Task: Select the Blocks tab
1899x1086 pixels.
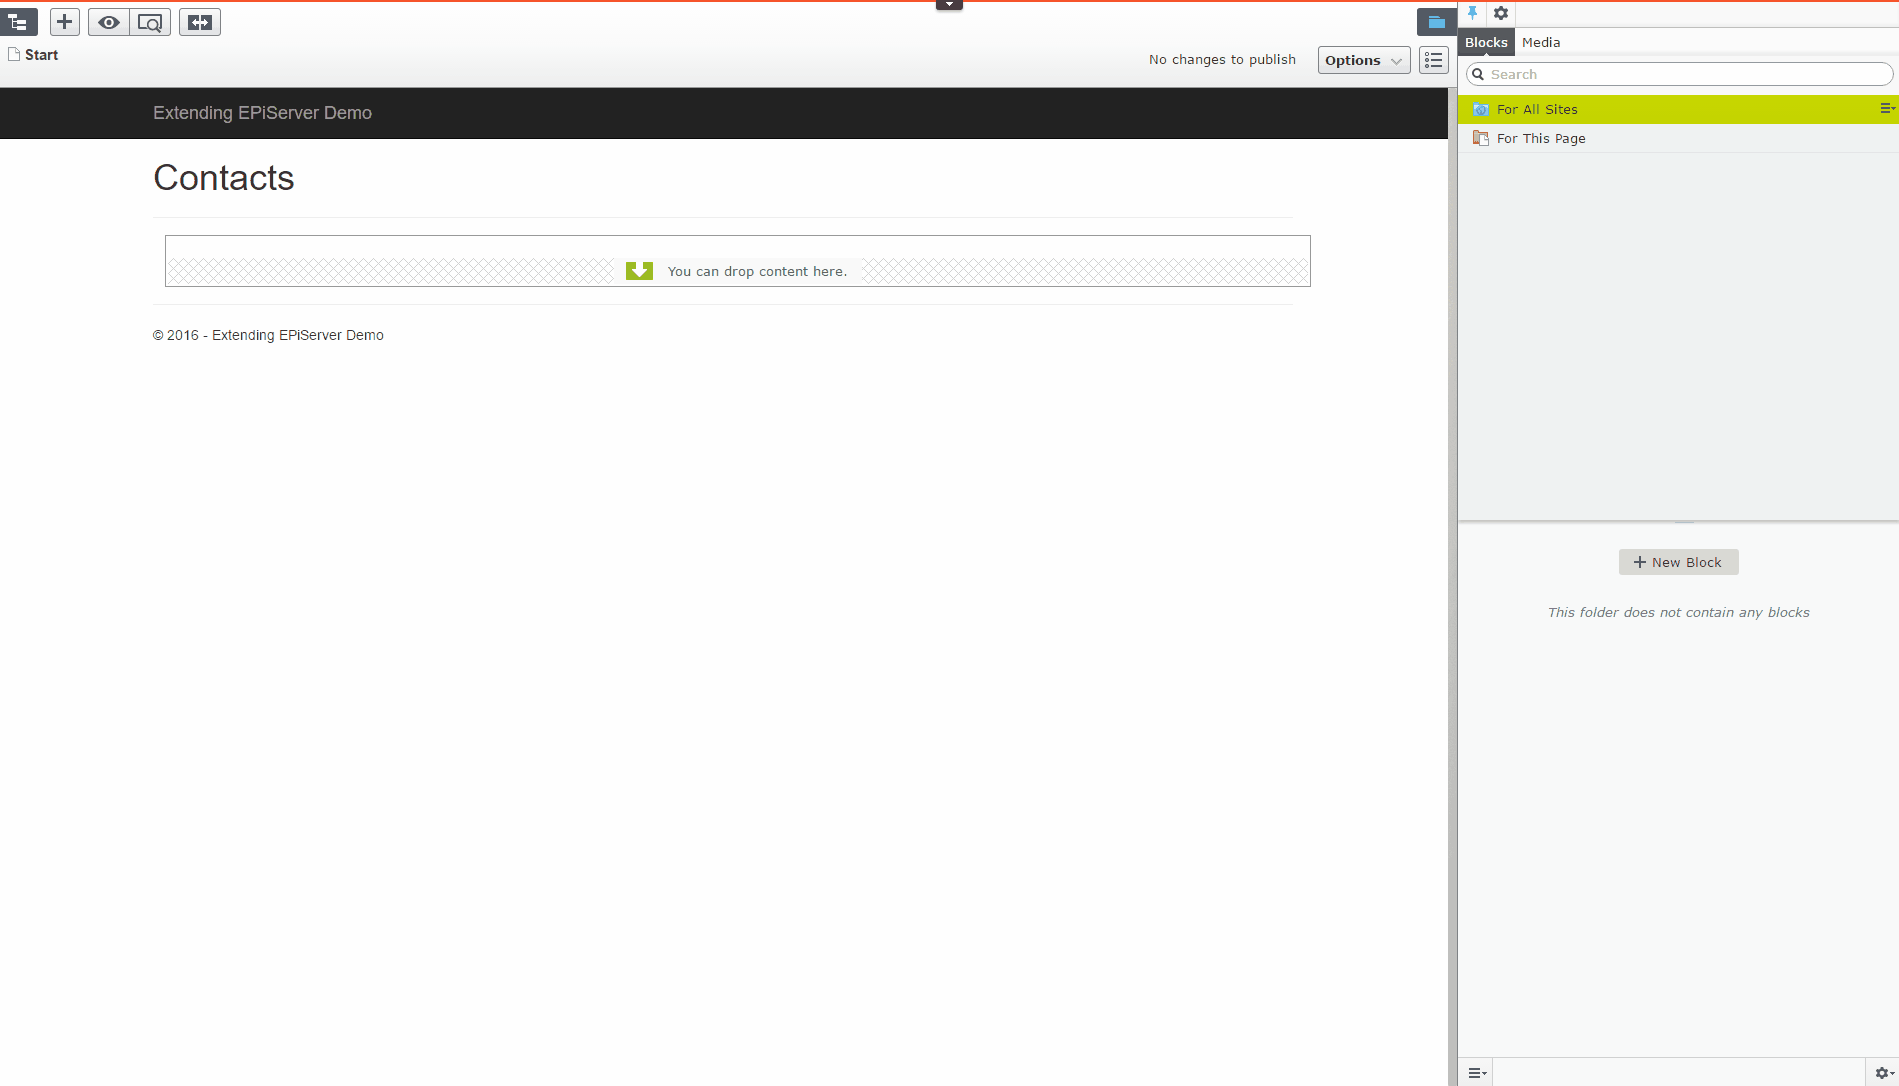Action: [x=1486, y=42]
